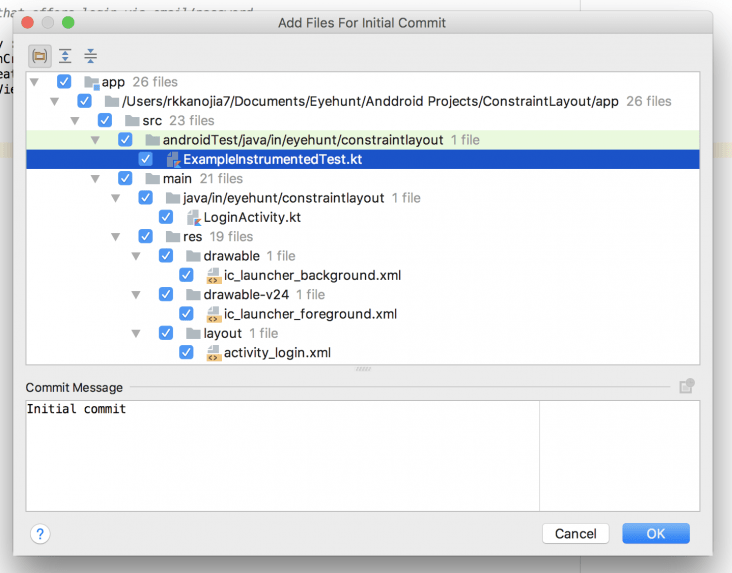Collapse the drawable tree node

pyautogui.click(x=136, y=256)
